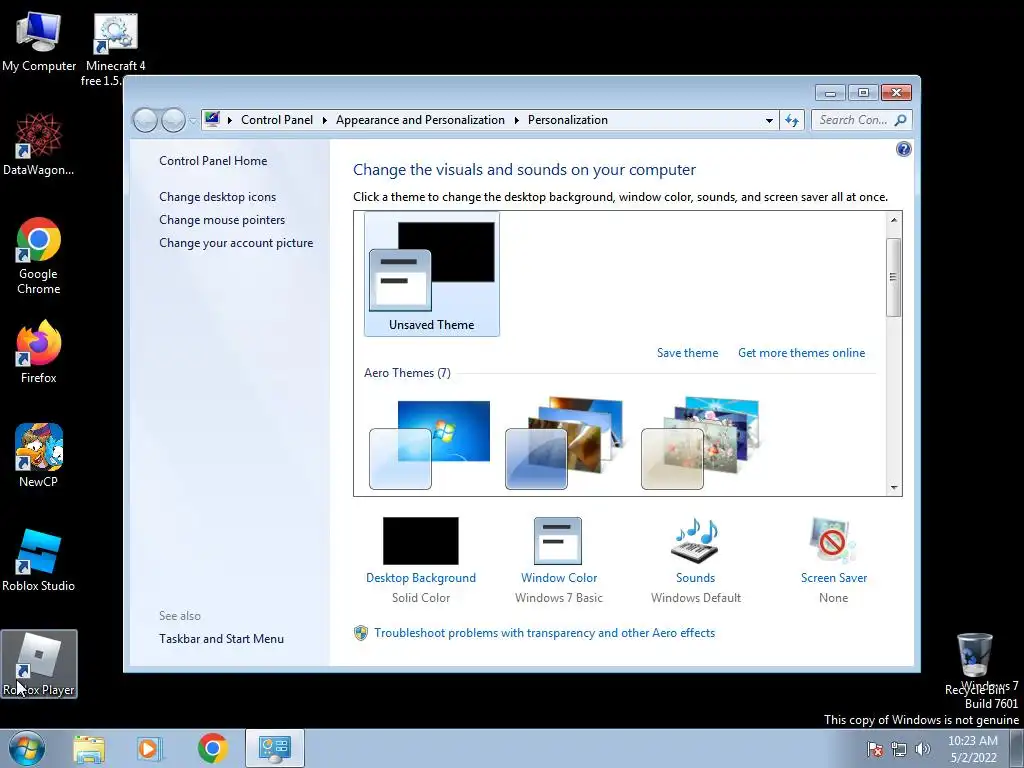Open the recent pages dropdown arrow
1024x768 pixels.
click(193, 121)
